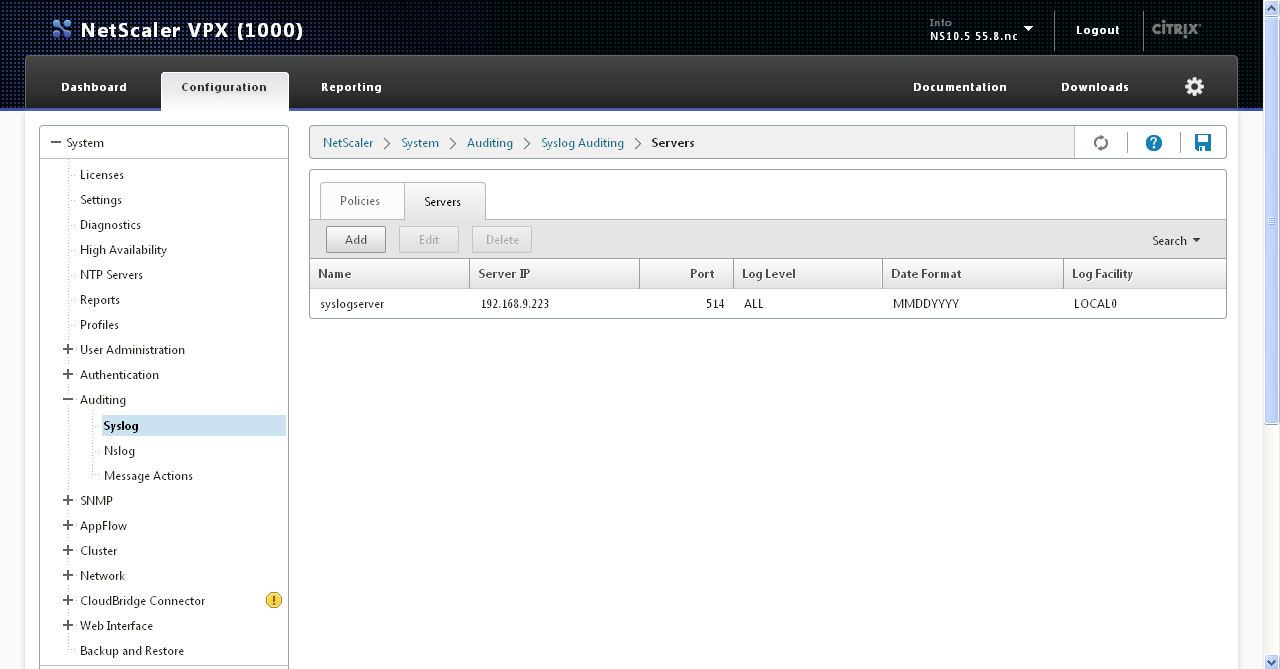Go to Auditing breadcrumb link
Viewport: 1280px width, 669px height.
[490, 143]
